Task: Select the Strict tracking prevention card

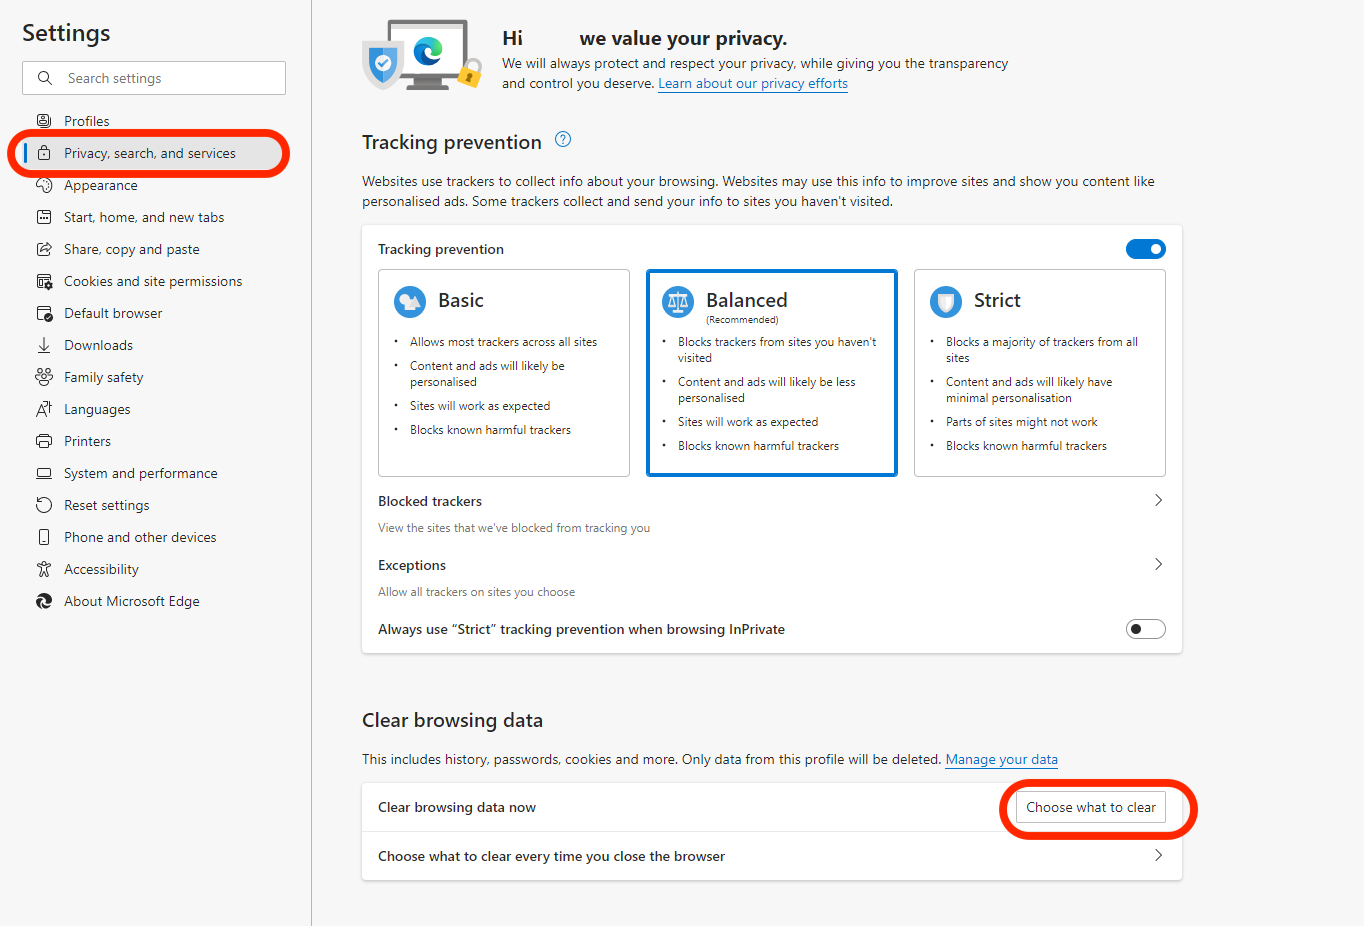Action: (1039, 373)
